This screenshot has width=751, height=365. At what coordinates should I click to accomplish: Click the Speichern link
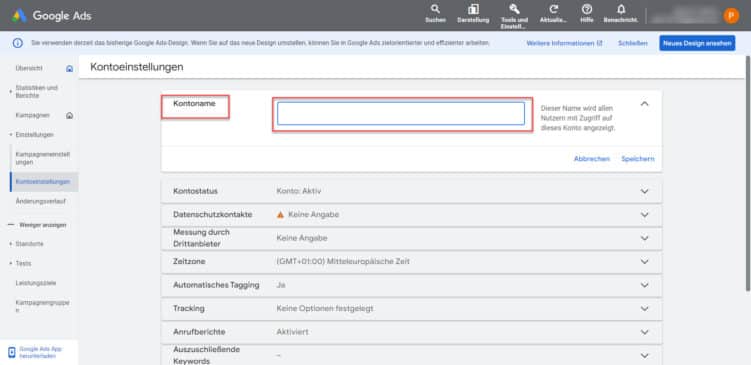click(x=638, y=159)
